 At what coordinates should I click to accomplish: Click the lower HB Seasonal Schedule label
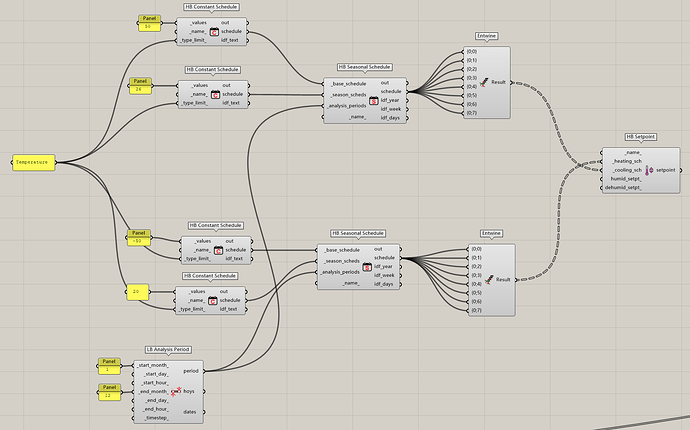coord(358,233)
